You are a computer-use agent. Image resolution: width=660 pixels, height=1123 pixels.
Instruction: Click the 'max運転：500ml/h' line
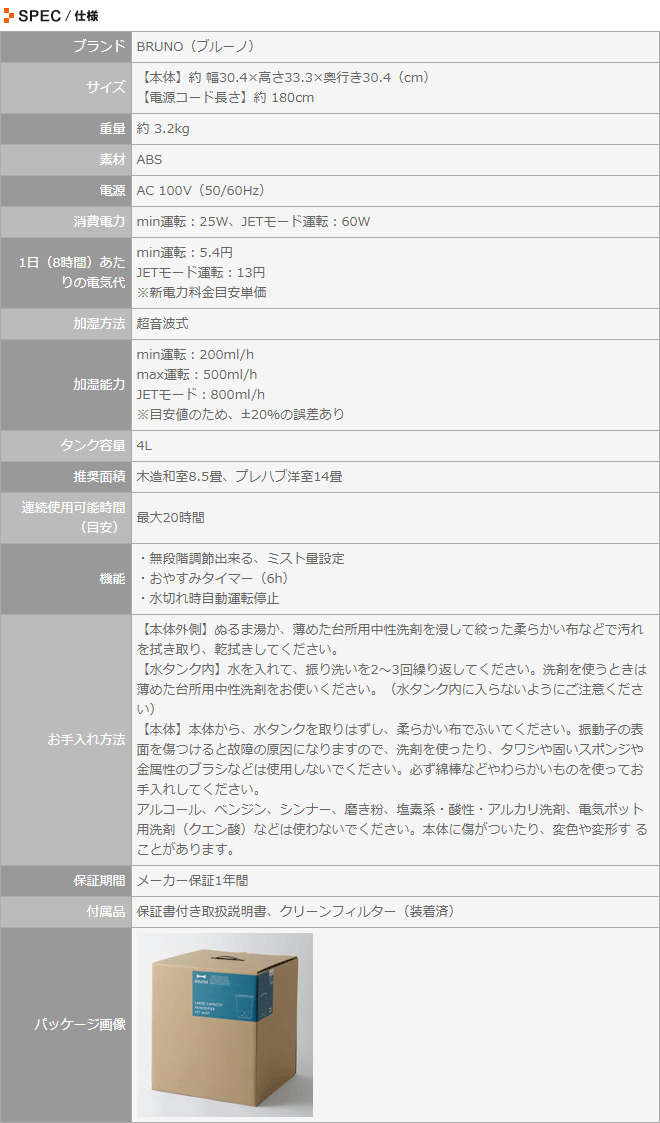pyautogui.click(x=198, y=374)
